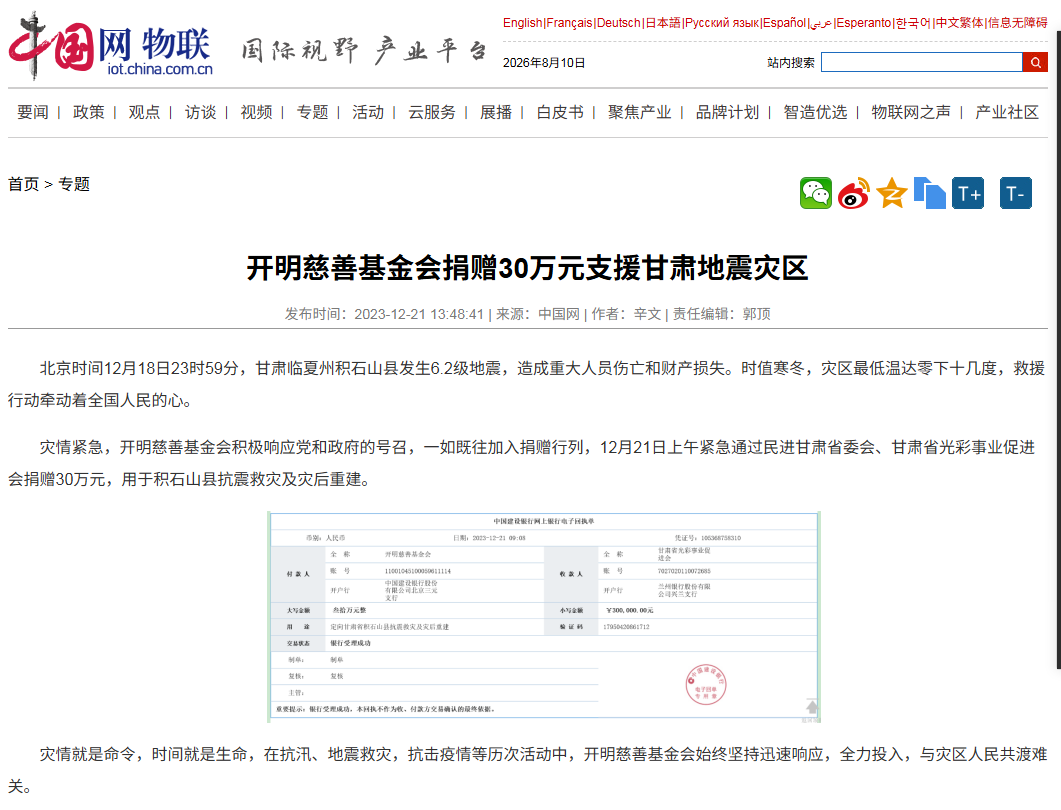Click the red search magnifier button
This screenshot has width=1061, height=810.
1035,62
